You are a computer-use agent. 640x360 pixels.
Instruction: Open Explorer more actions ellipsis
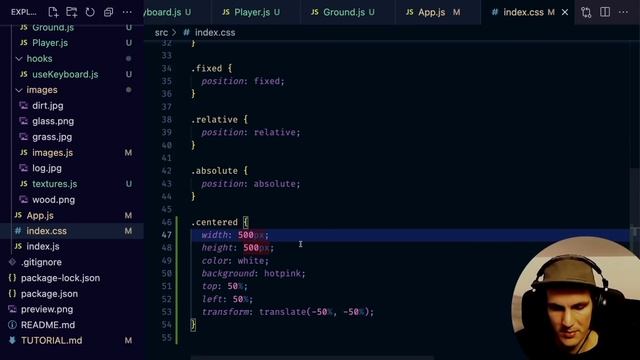(x=127, y=12)
